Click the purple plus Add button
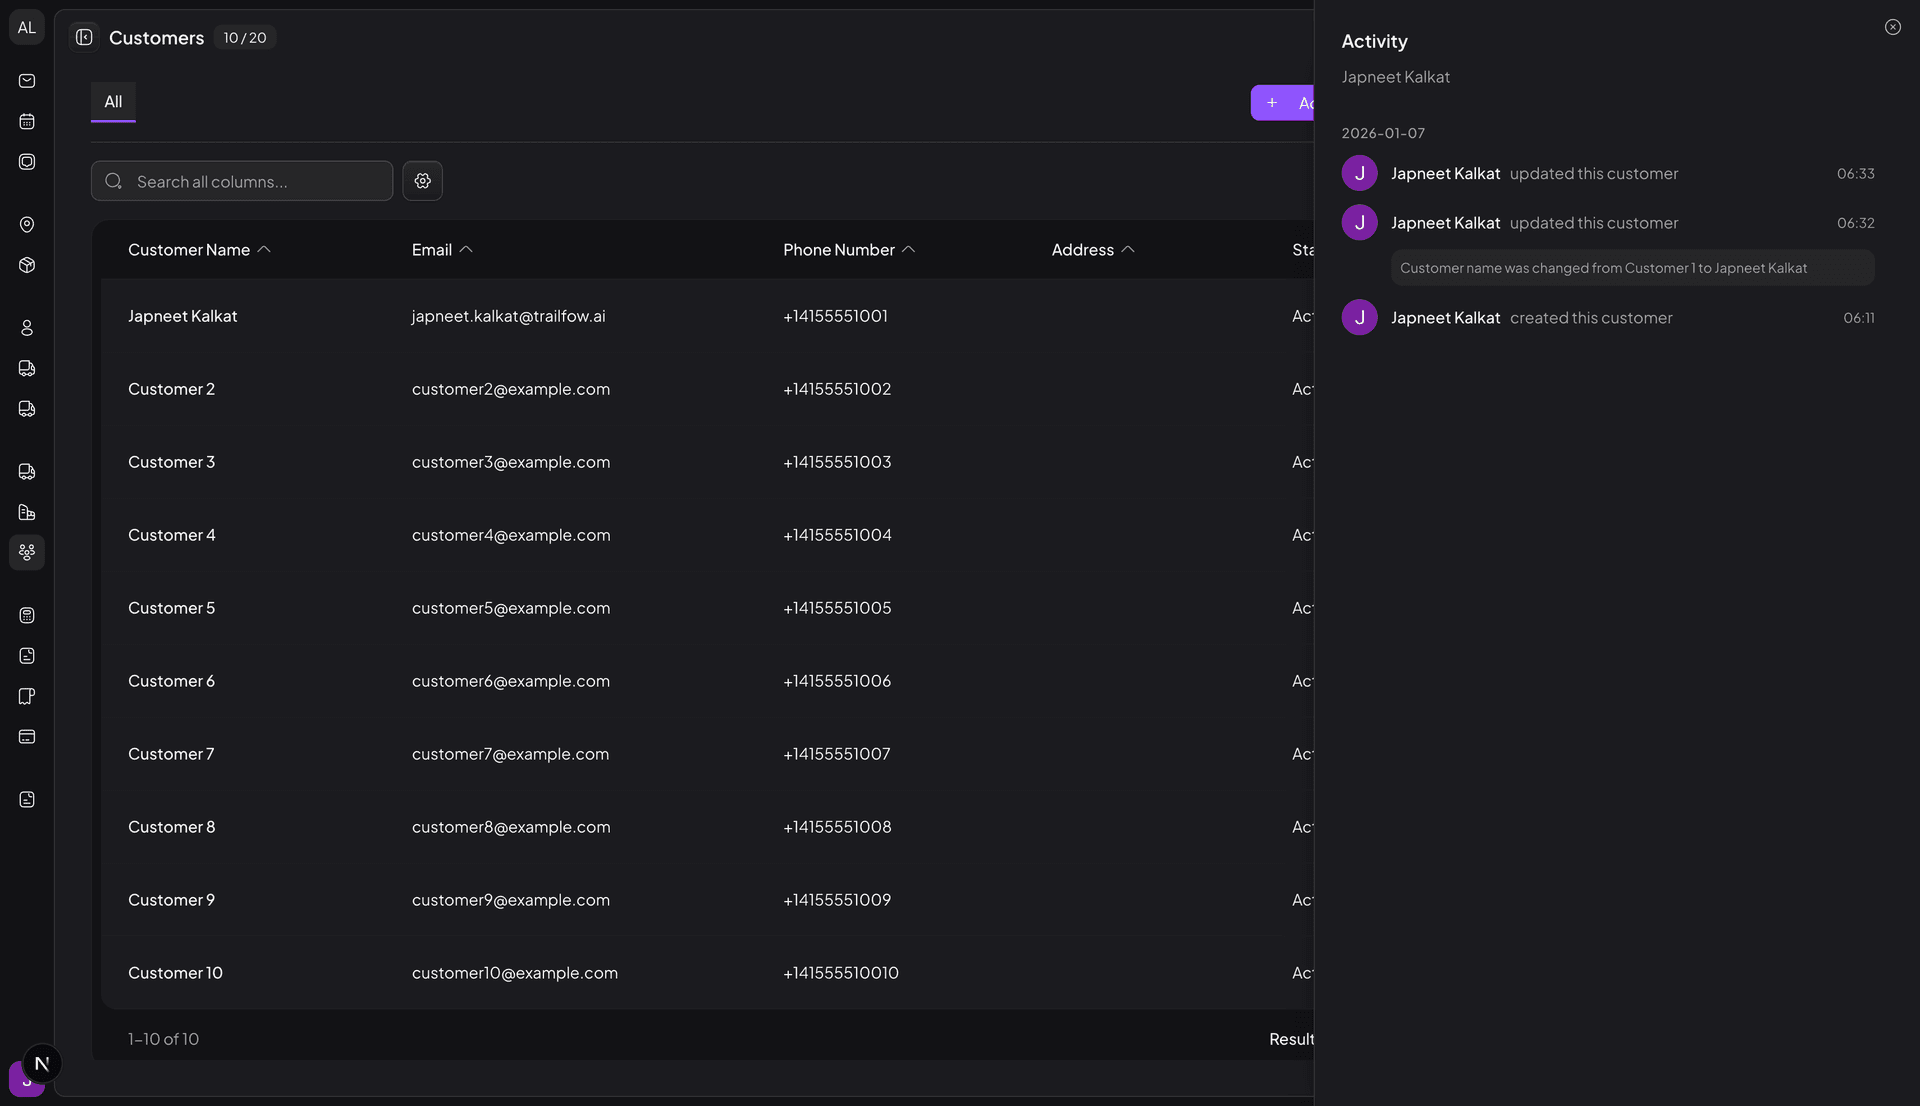 1283,103
